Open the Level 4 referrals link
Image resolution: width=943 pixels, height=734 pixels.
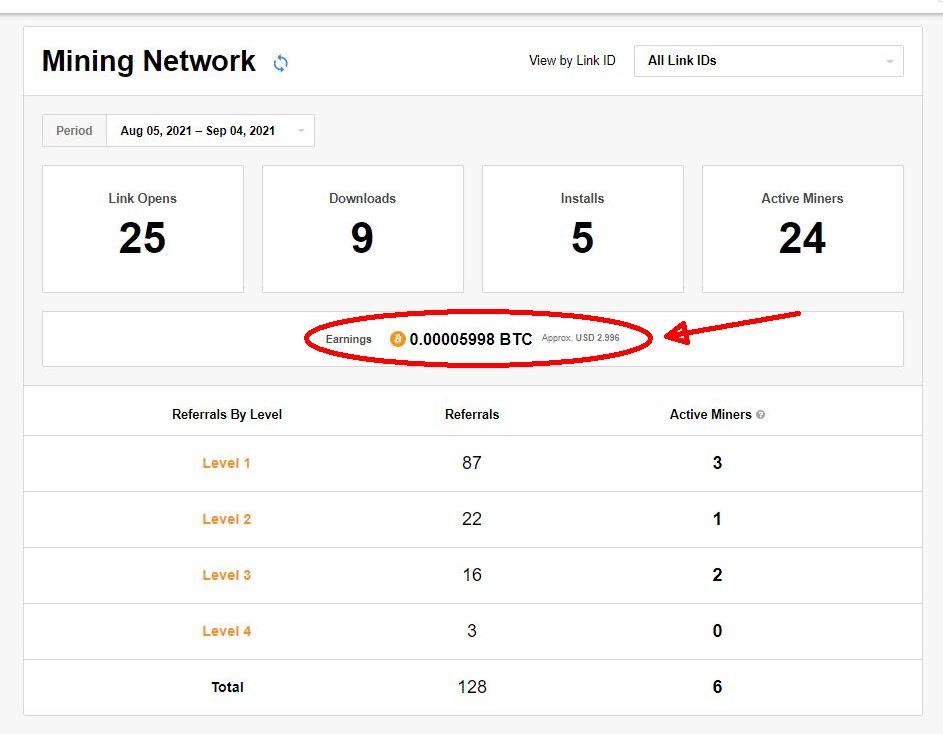[x=226, y=631]
